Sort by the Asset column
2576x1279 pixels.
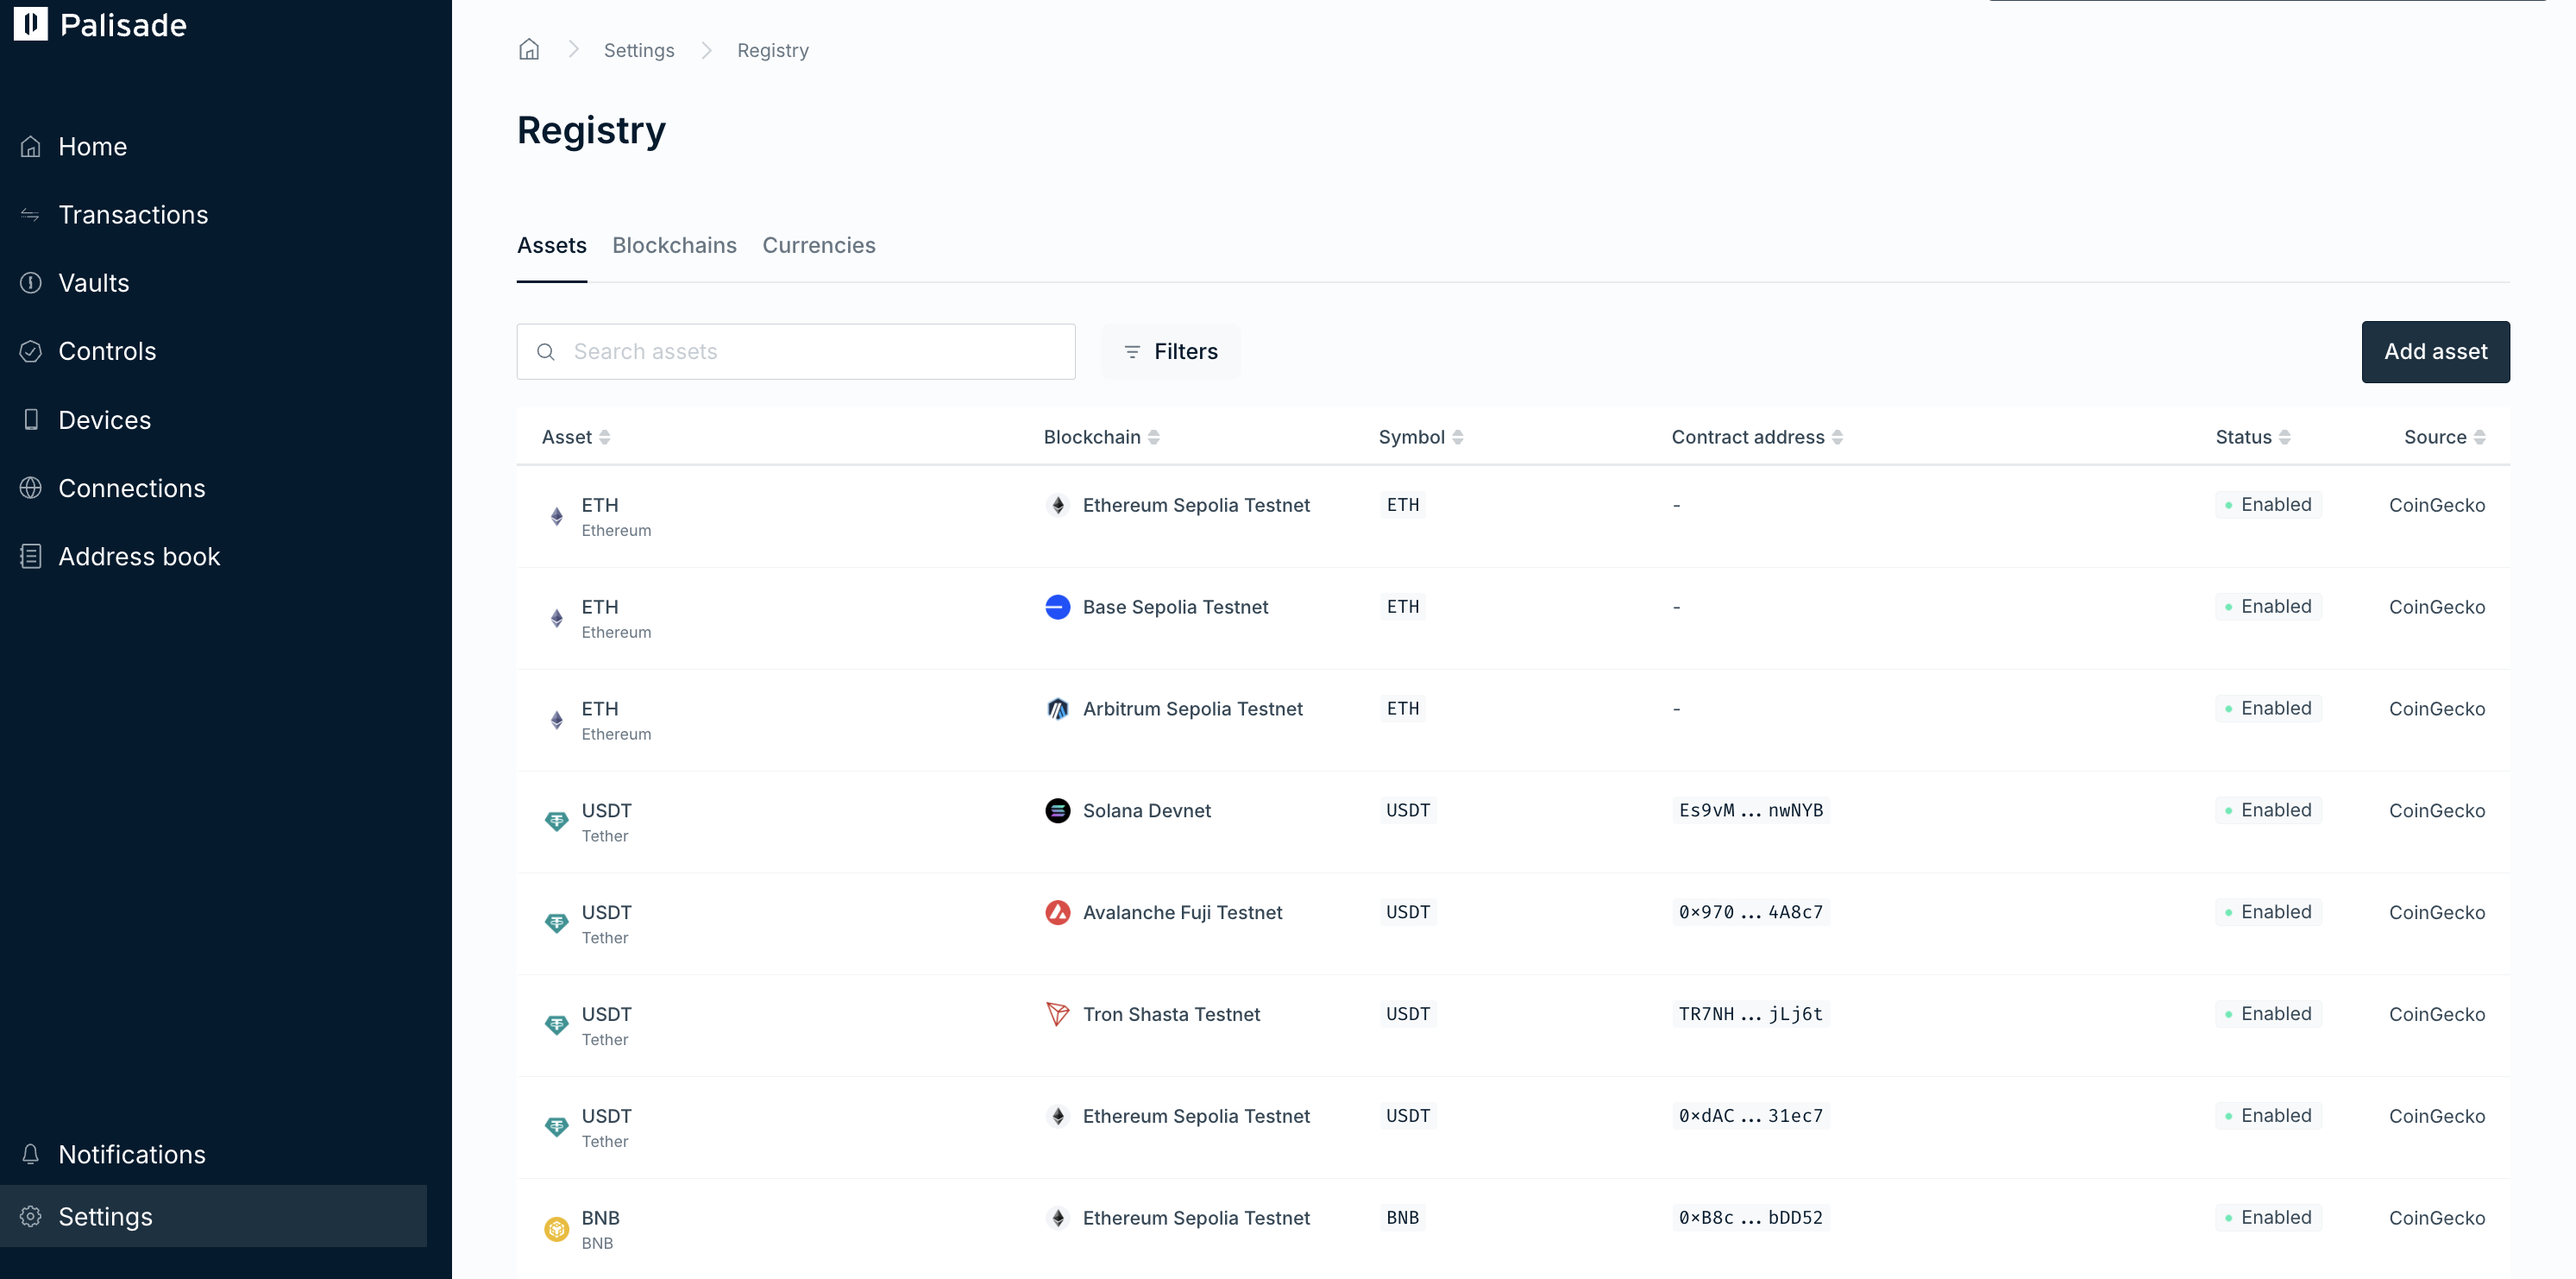[x=576, y=437]
